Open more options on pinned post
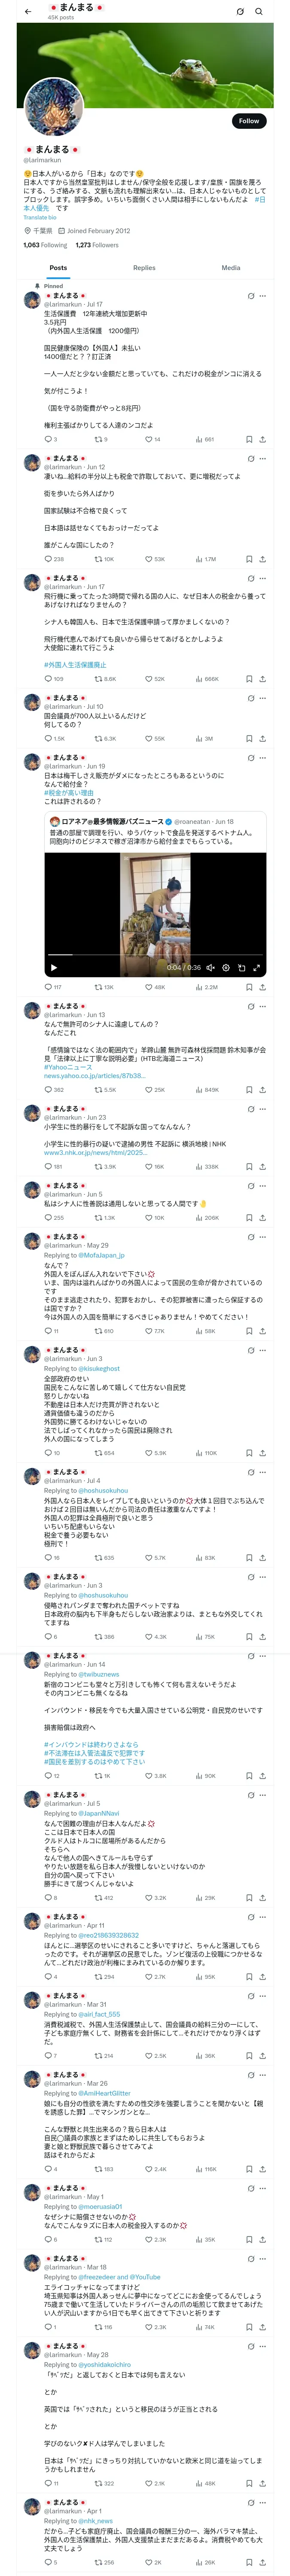The height and width of the screenshot is (2576, 290). click(x=262, y=296)
